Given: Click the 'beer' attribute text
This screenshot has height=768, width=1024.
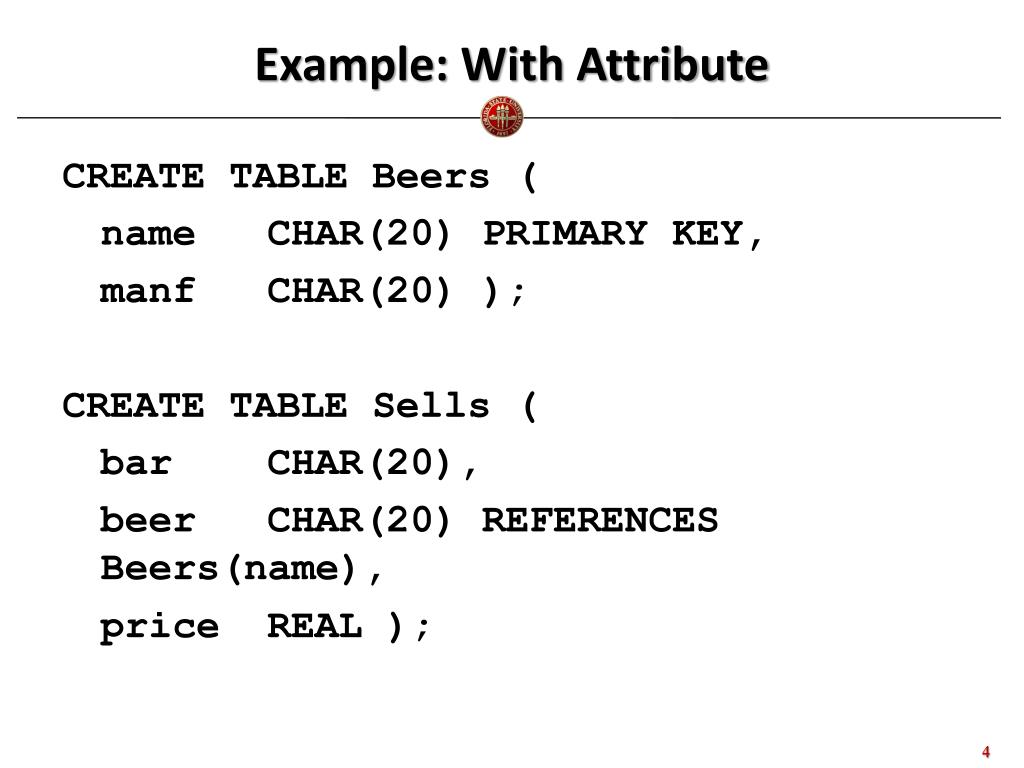Looking at the screenshot, I should [148, 520].
